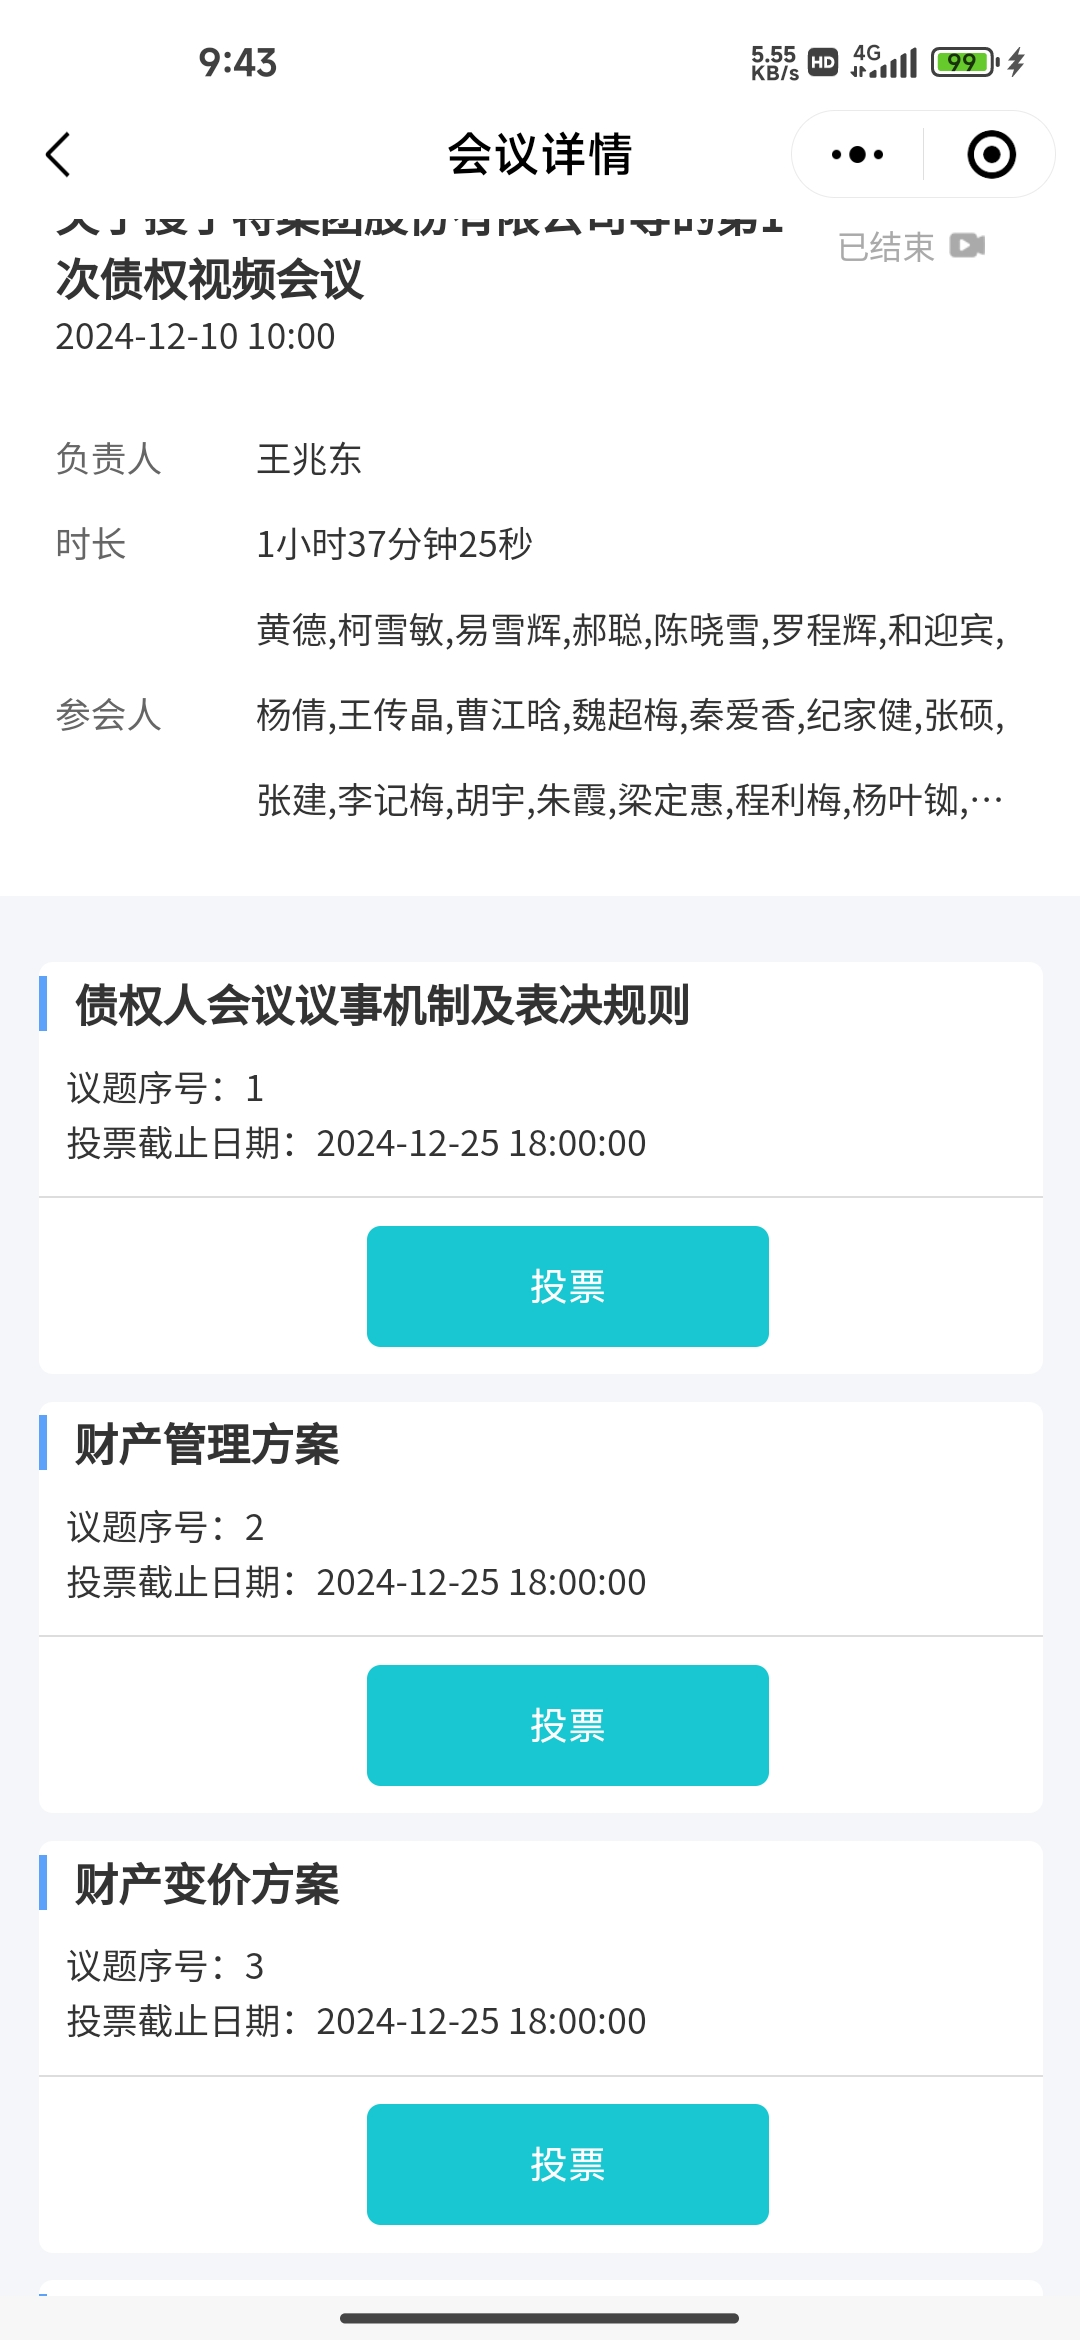
Task: Open the three-dots more menu
Action: pyautogui.click(x=857, y=155)
